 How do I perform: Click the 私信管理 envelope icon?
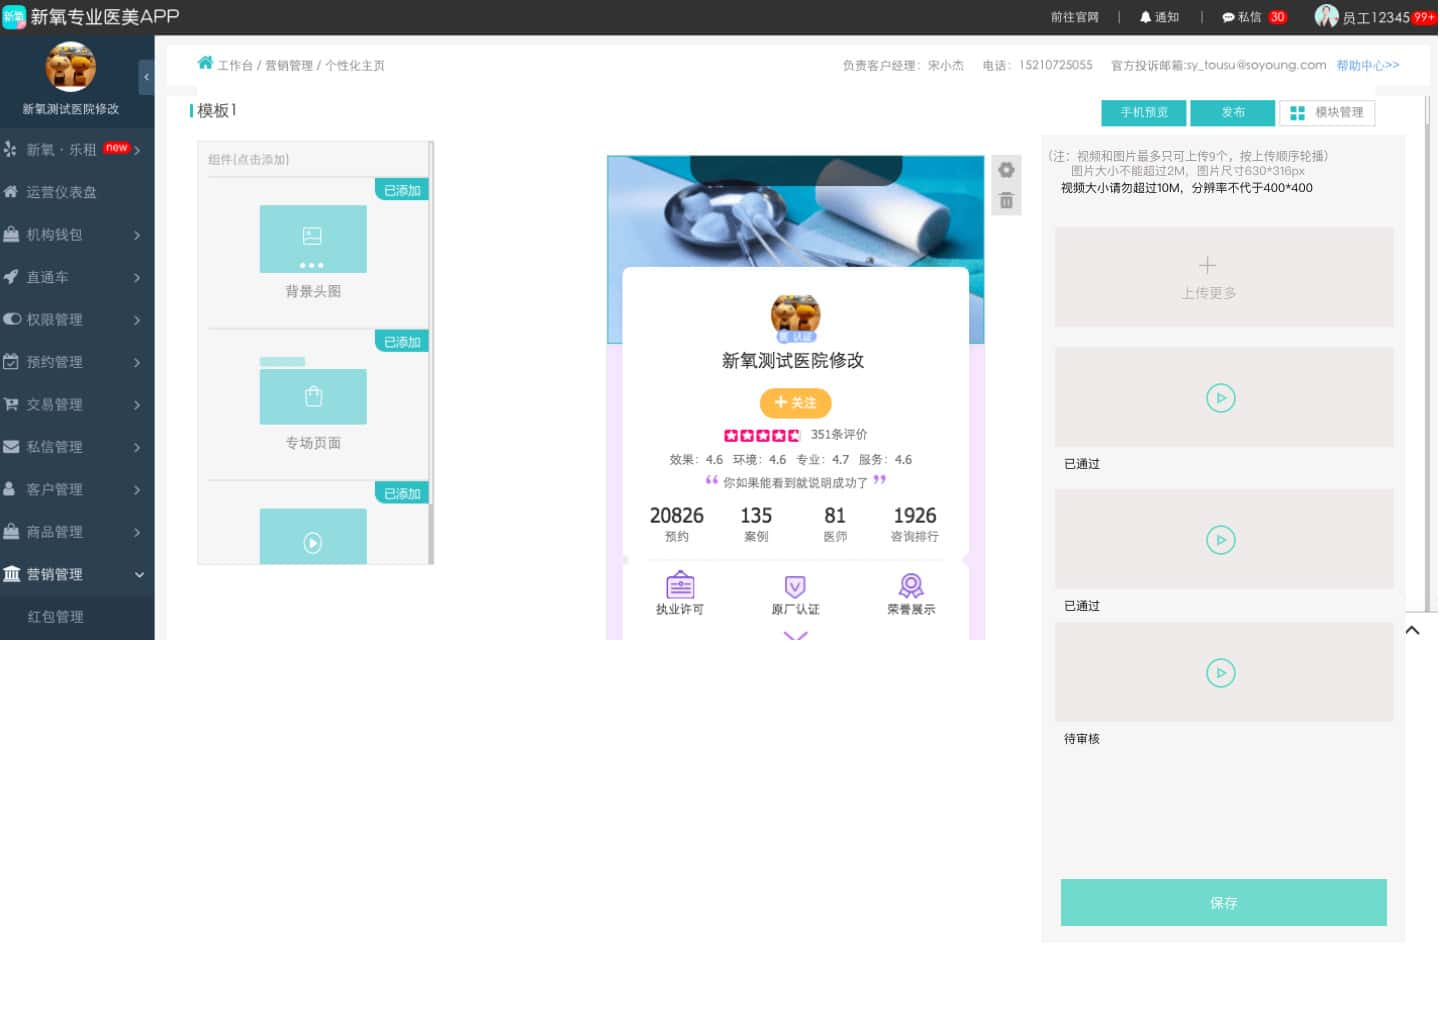pyautogui.click(x=11, y=447)
